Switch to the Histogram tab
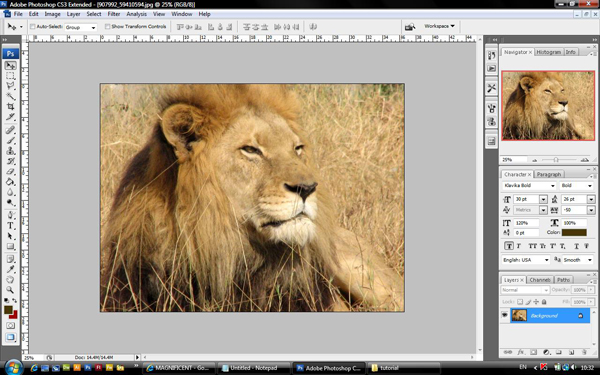 [x=548, y=52]
